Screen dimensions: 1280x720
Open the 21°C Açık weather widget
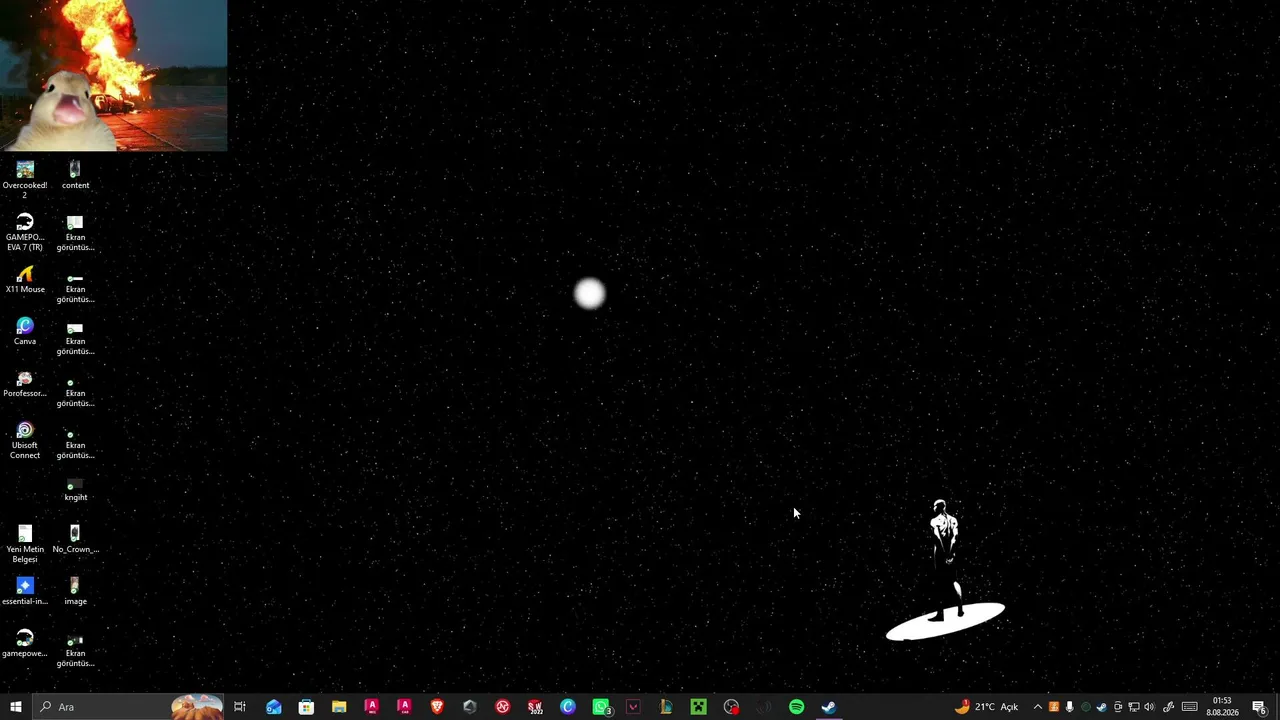[986, 707]
